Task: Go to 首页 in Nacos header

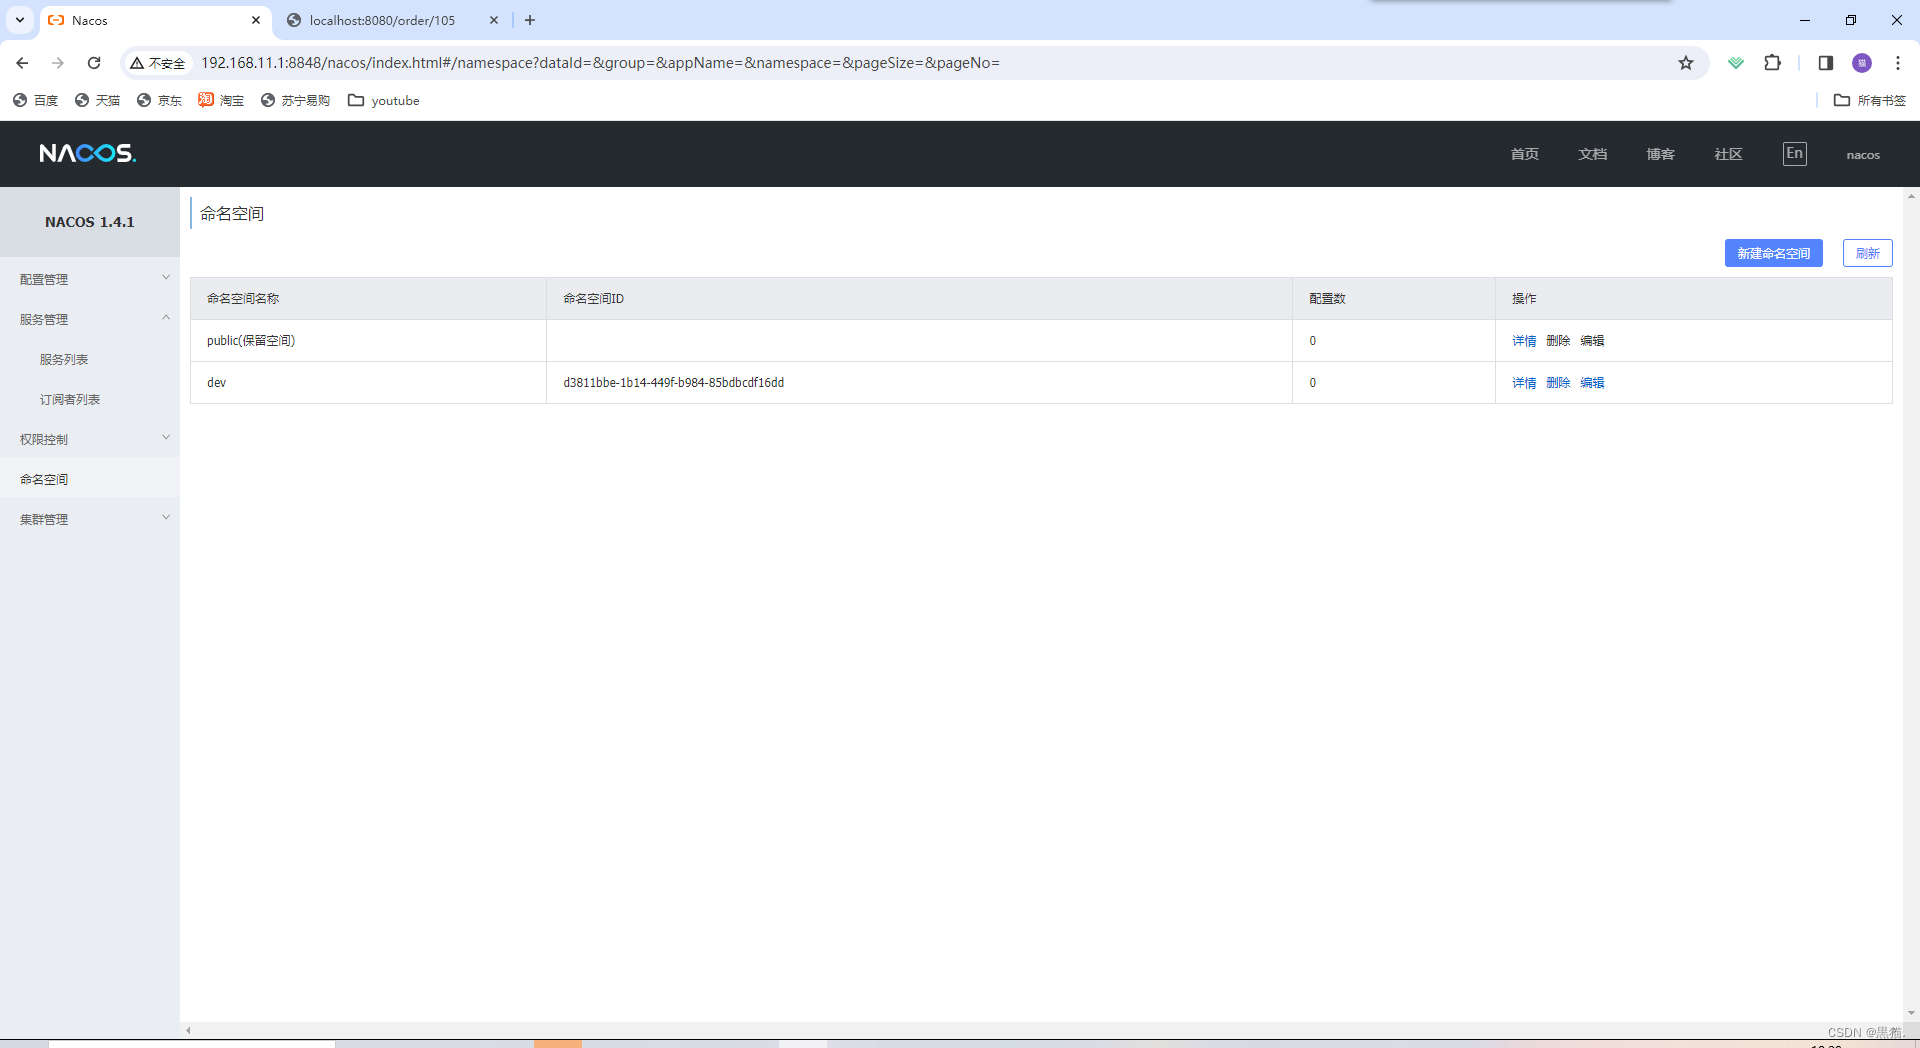Action: [x=1524, y=154]
